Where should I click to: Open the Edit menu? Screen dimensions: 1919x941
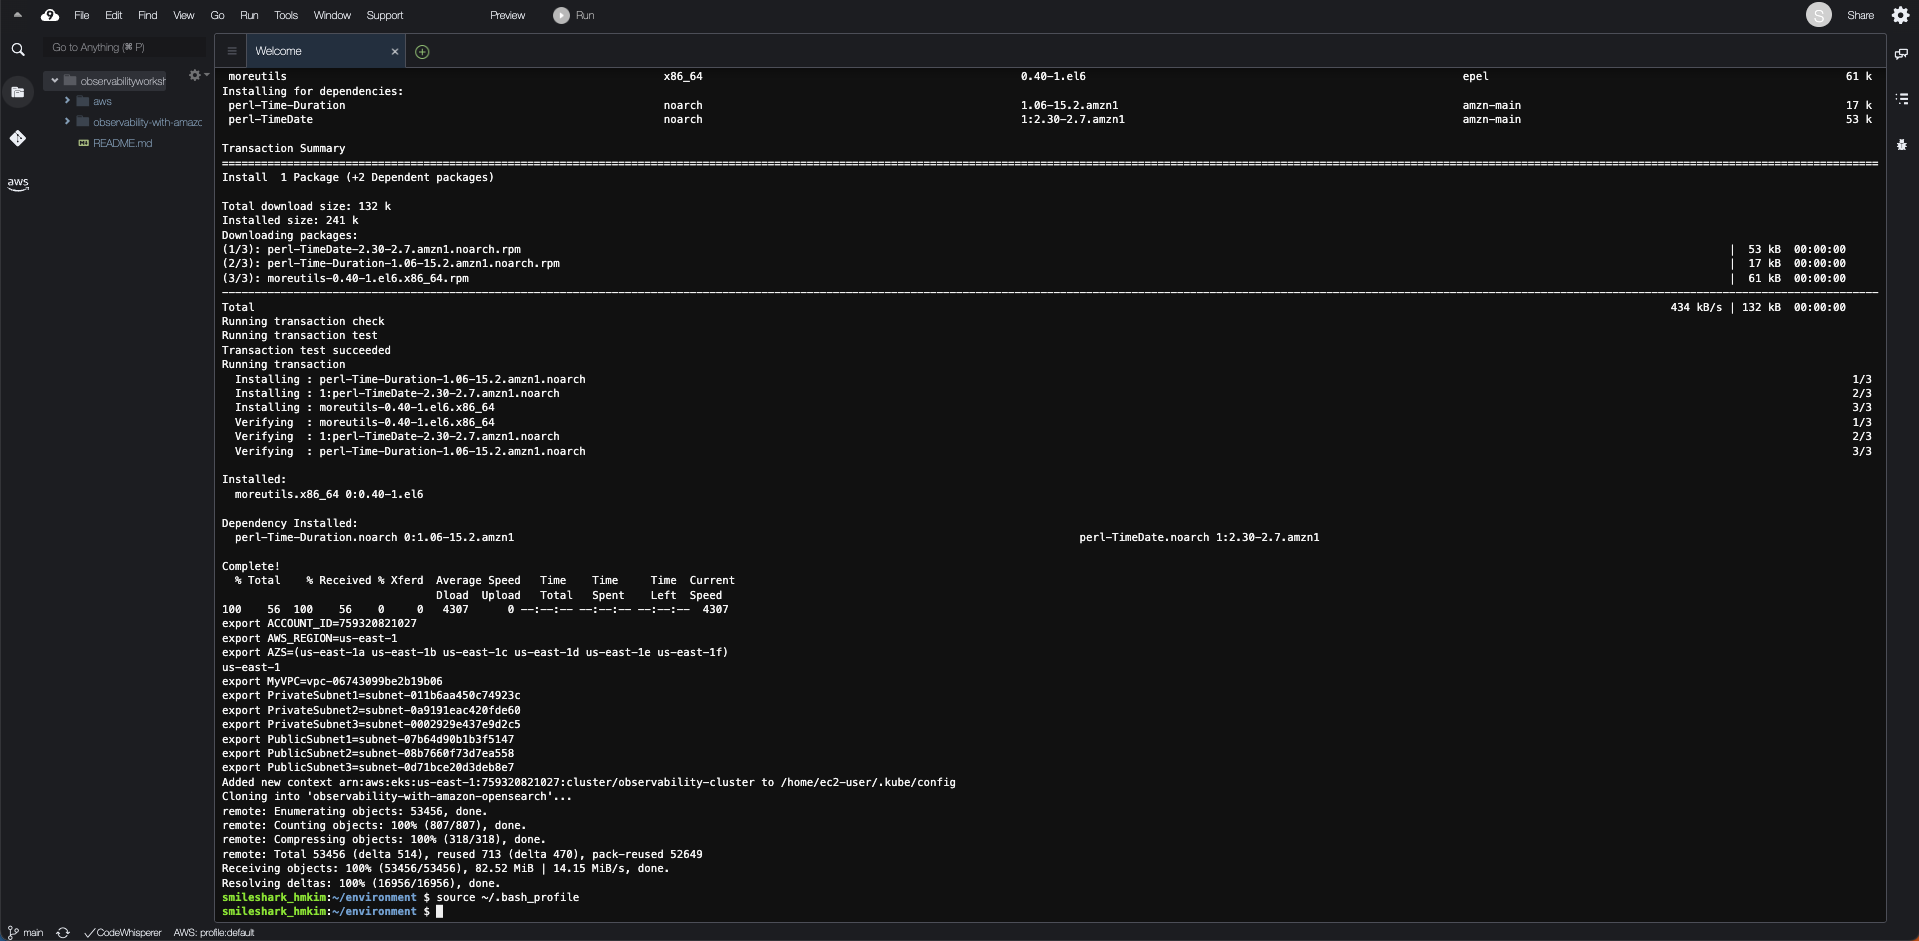tap(113, 15)
